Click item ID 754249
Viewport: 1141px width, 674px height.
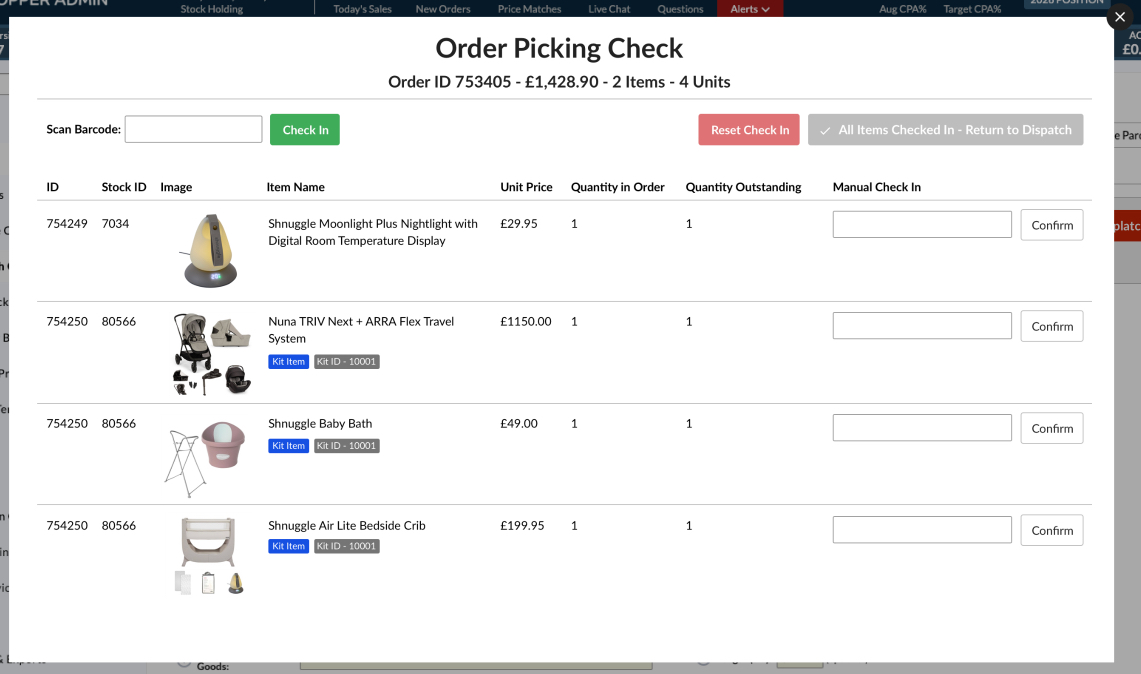[x=67, y=223]
